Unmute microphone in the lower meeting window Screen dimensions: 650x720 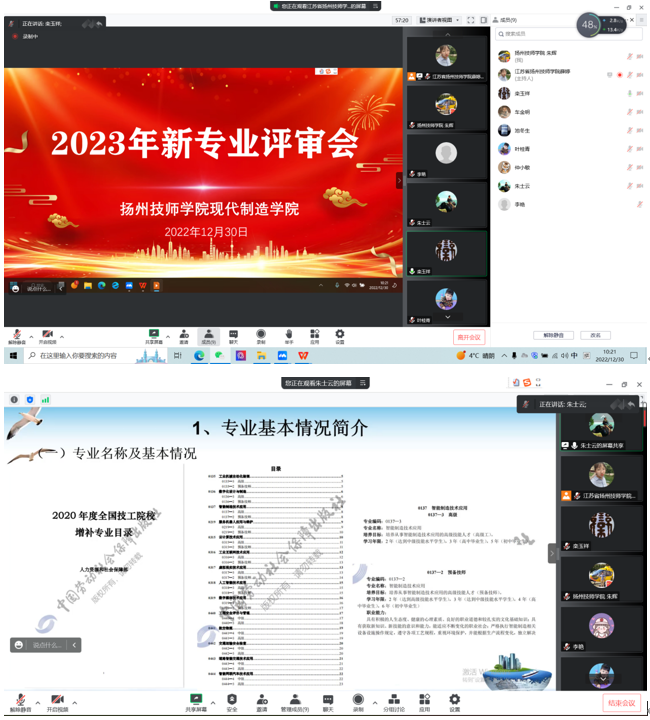pyautogui.click(x=21, y=703)
